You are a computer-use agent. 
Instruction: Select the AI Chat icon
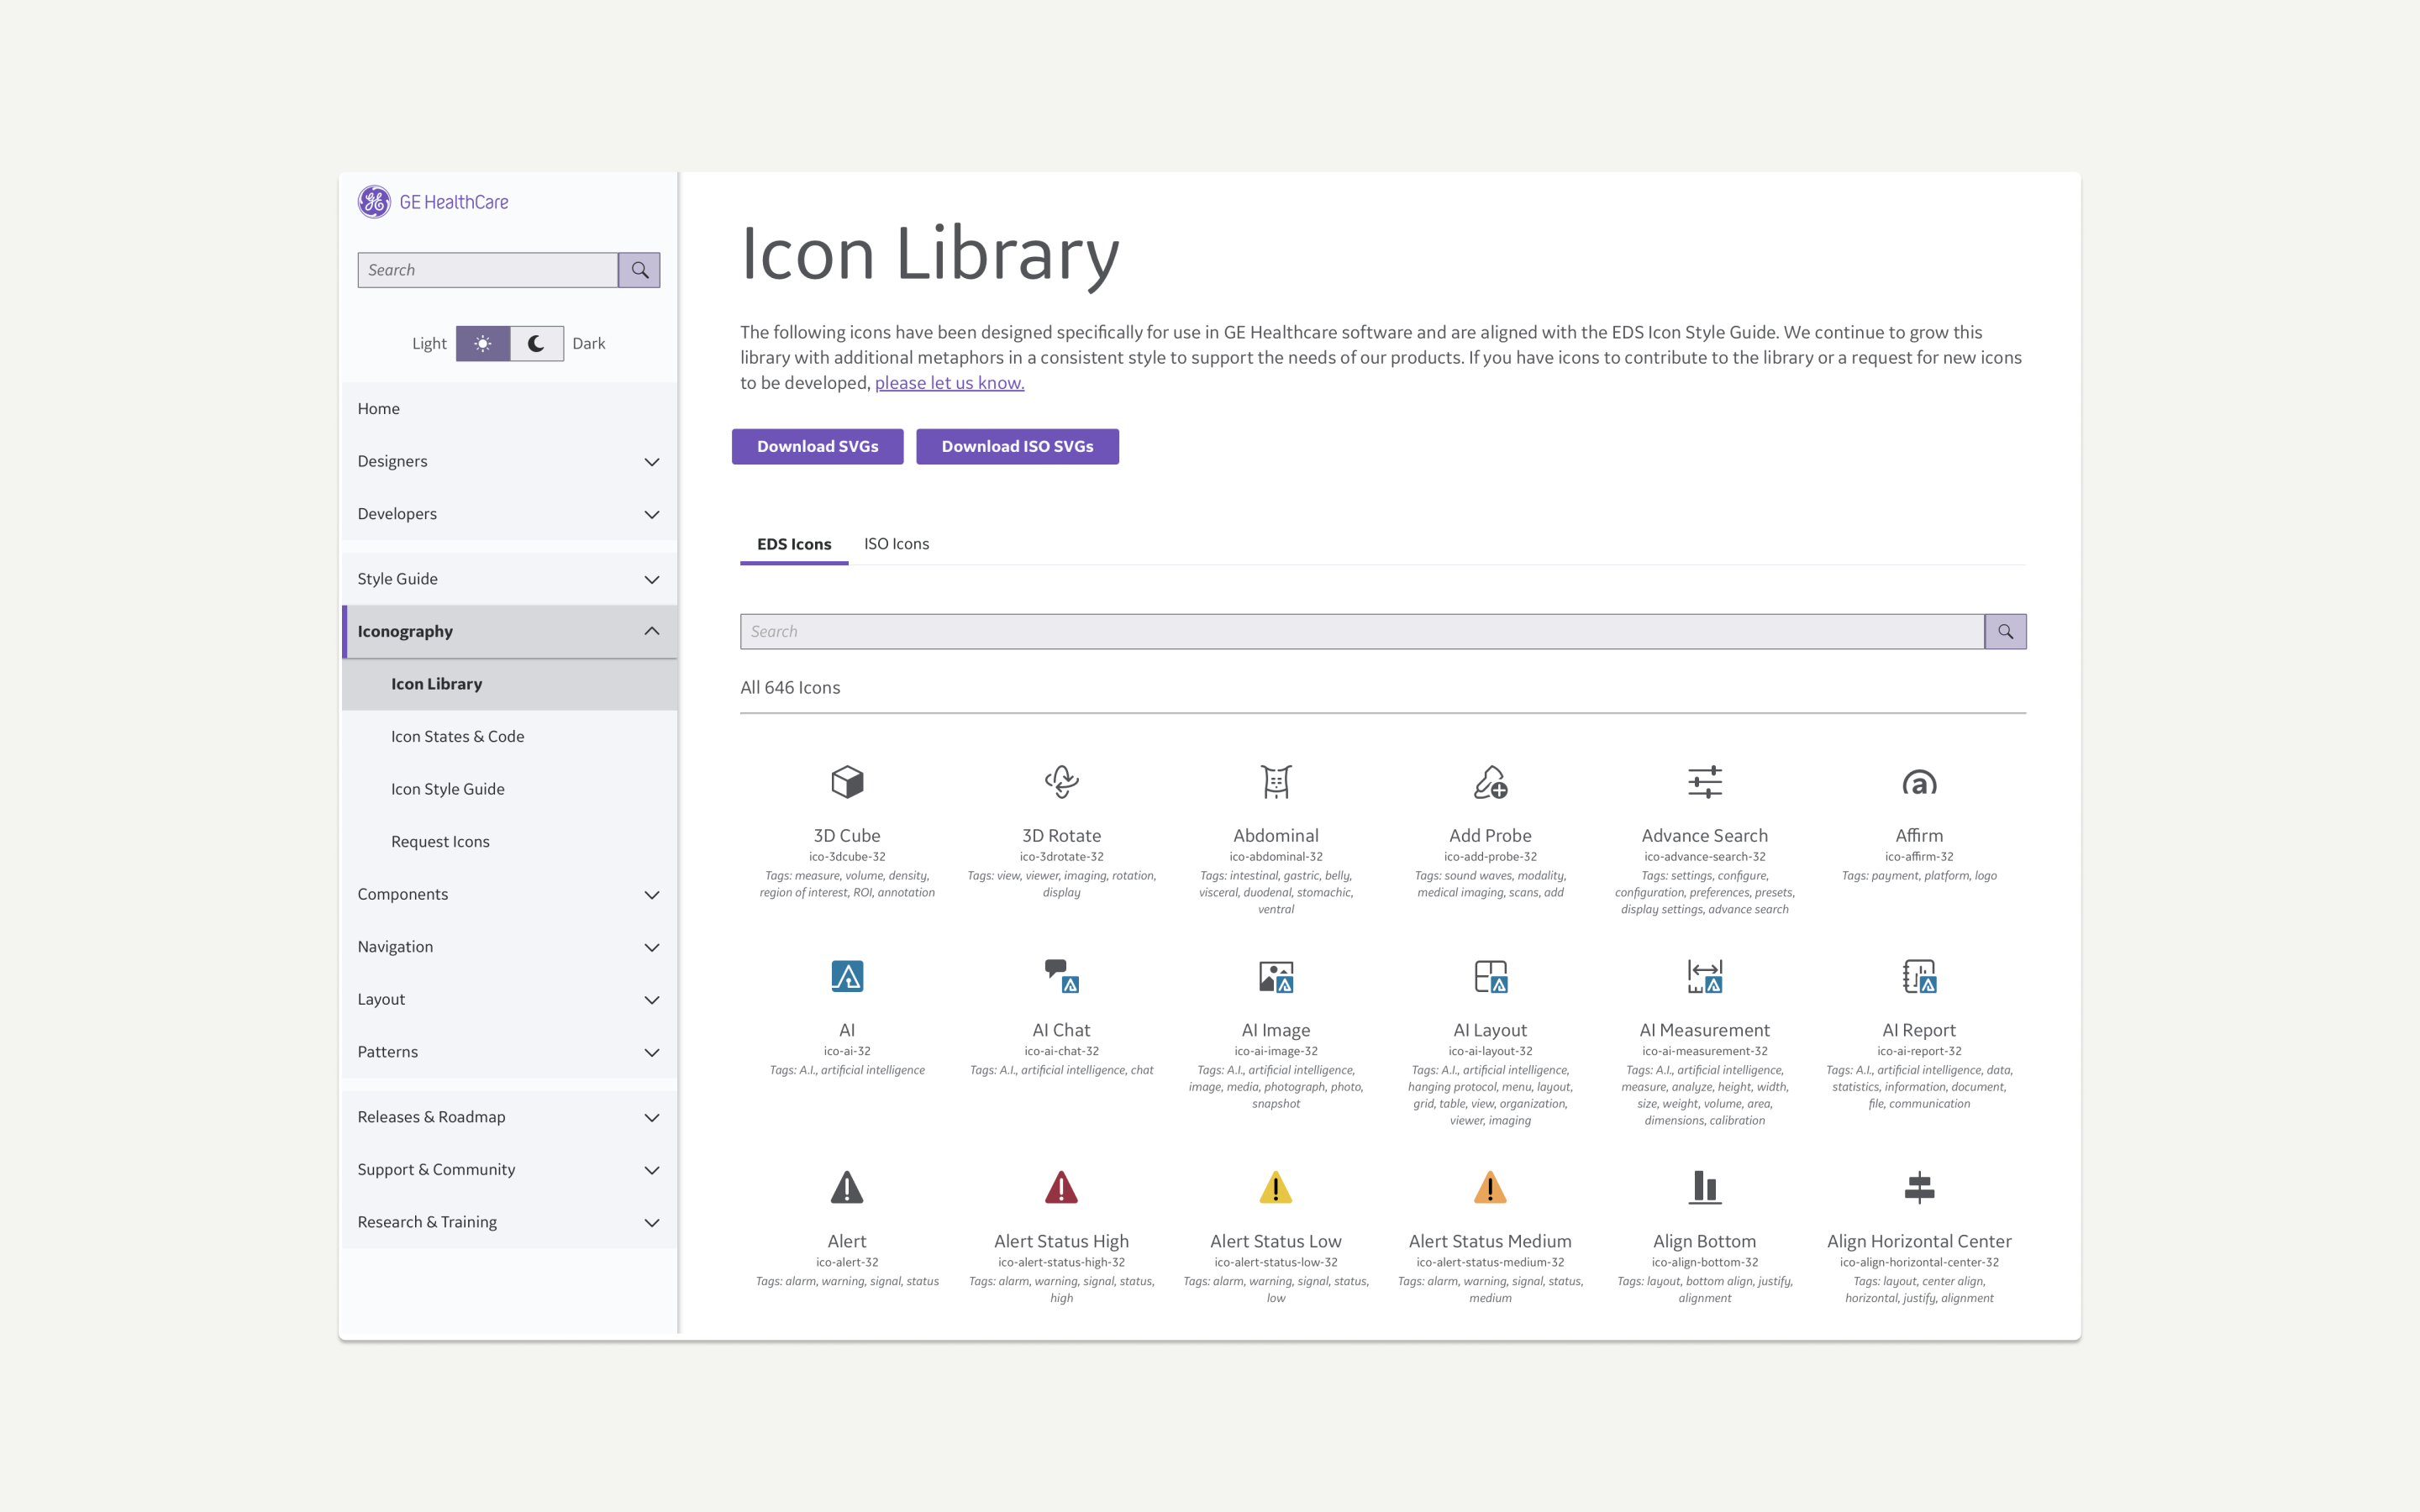(1061, 975)
